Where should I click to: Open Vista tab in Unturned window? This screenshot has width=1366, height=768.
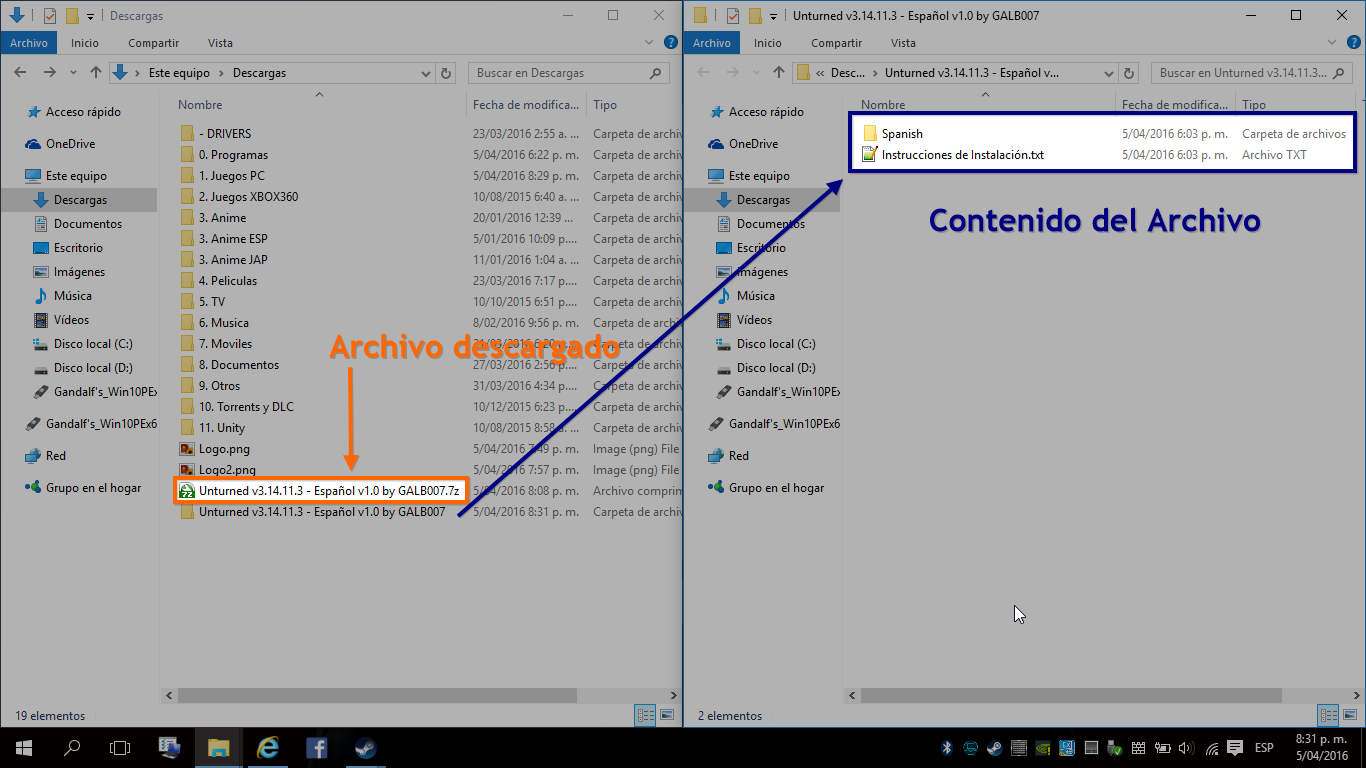pyautogui.click(x=903, y=43)
